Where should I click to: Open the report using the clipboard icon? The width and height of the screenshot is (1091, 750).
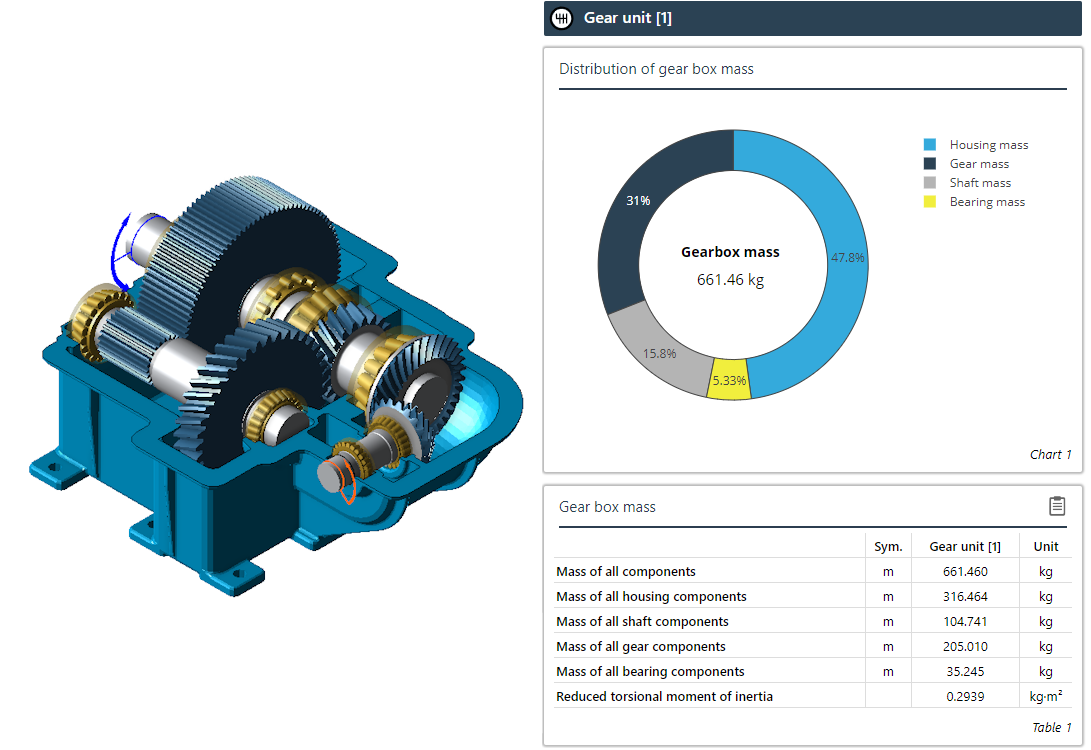pyautogui.click(x=1057, y=506)
